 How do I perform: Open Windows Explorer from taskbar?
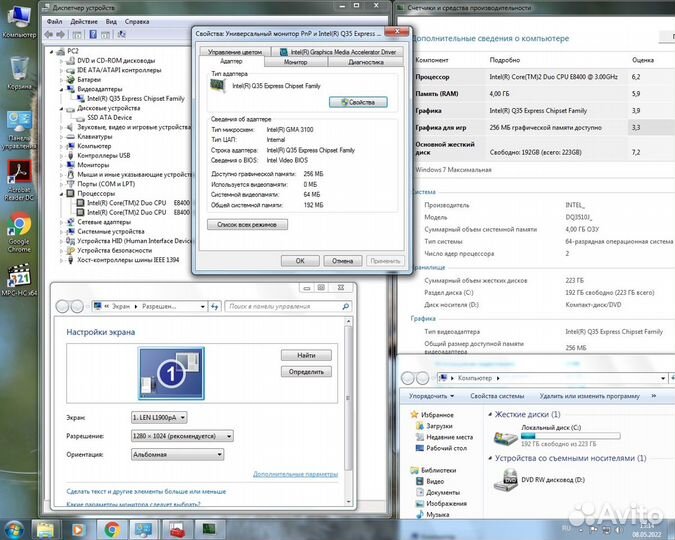pos(46,530)
